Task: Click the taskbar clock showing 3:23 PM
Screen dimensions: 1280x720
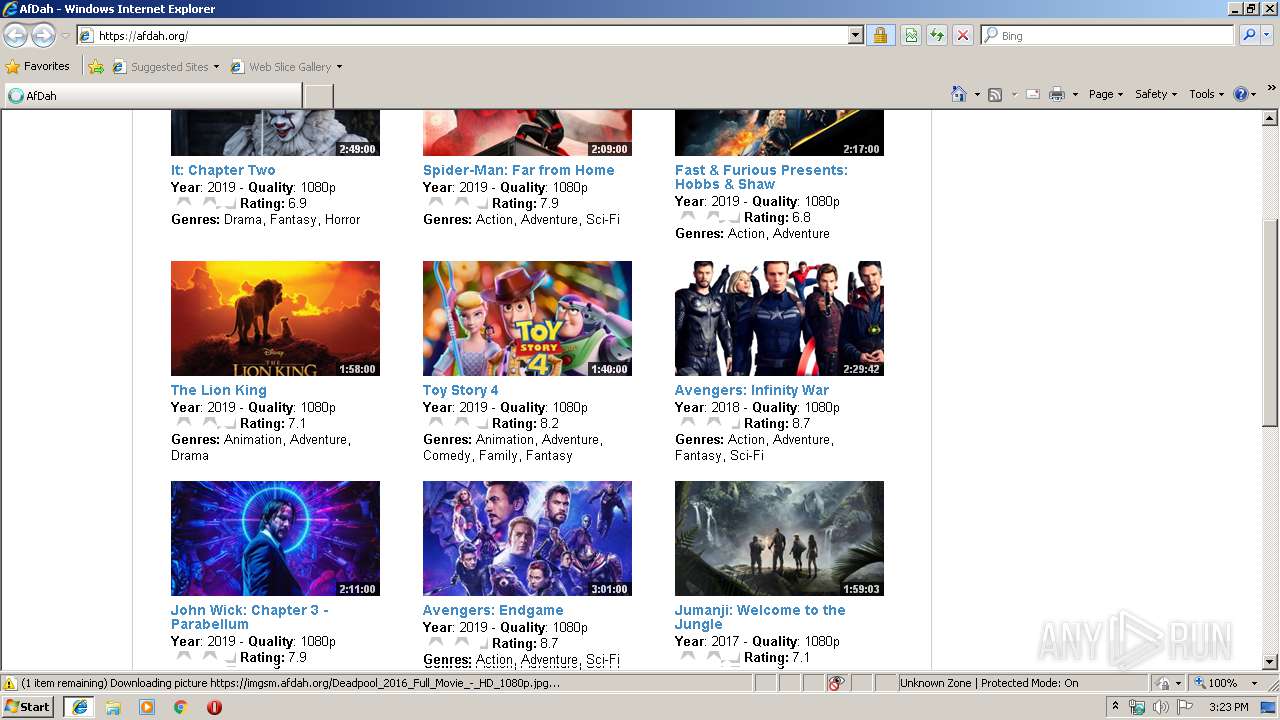Action: point(1228,707)
